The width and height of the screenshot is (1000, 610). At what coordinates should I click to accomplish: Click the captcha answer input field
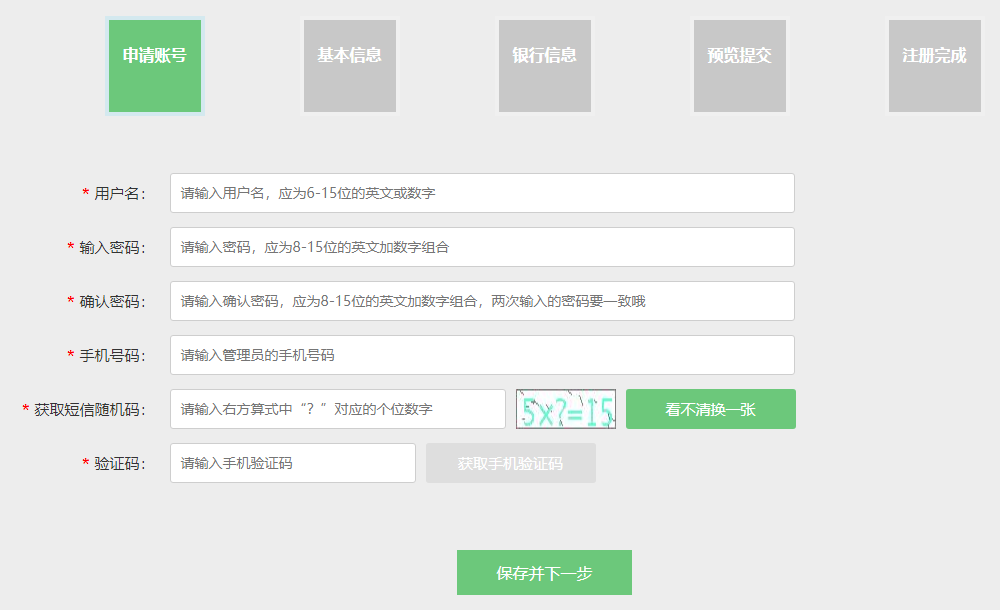(x=338, y=409)
